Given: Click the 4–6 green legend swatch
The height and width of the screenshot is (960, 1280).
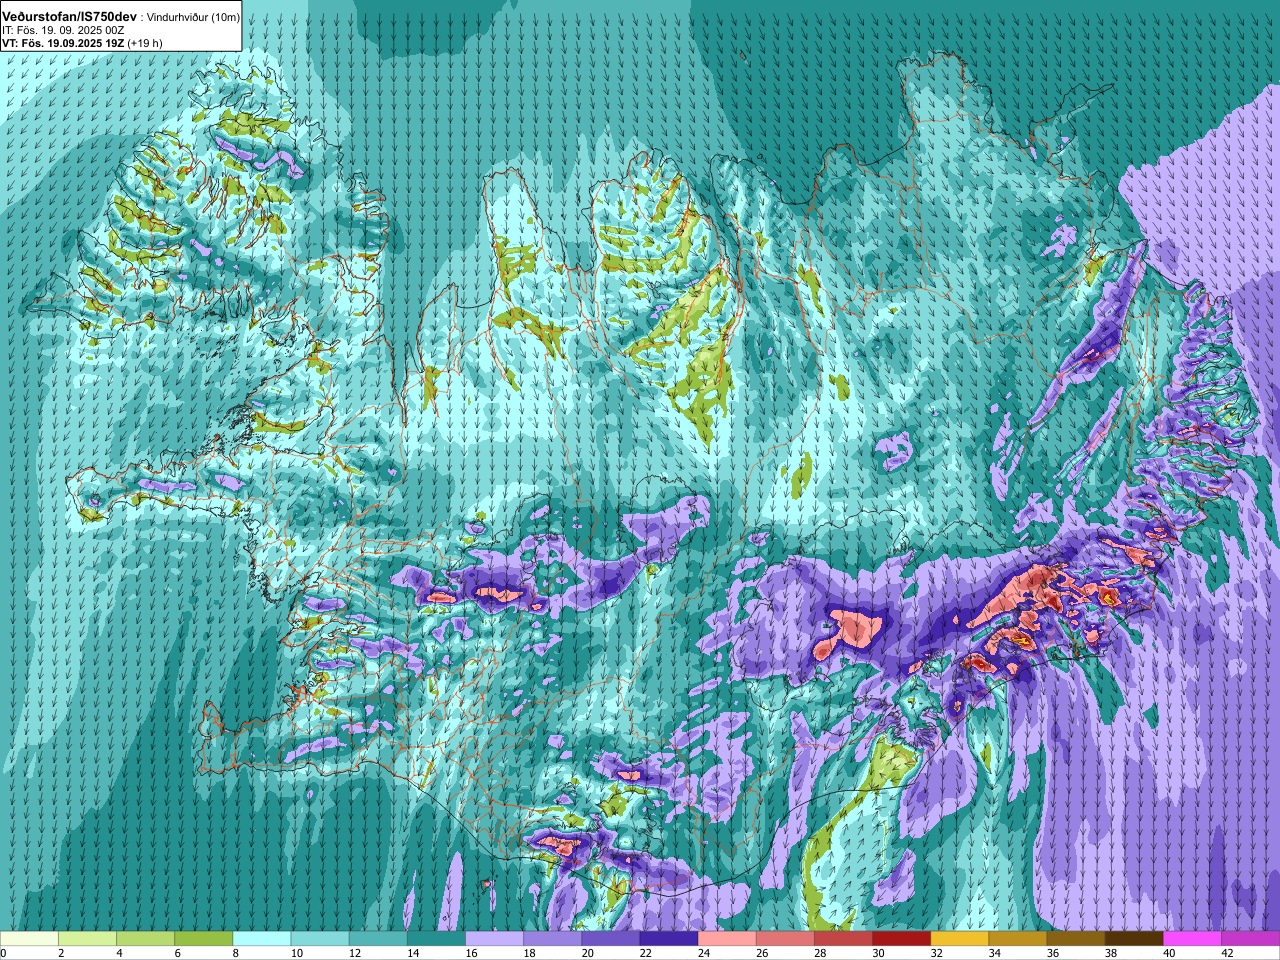Looking at the screenshot, I should click(146, 939).
